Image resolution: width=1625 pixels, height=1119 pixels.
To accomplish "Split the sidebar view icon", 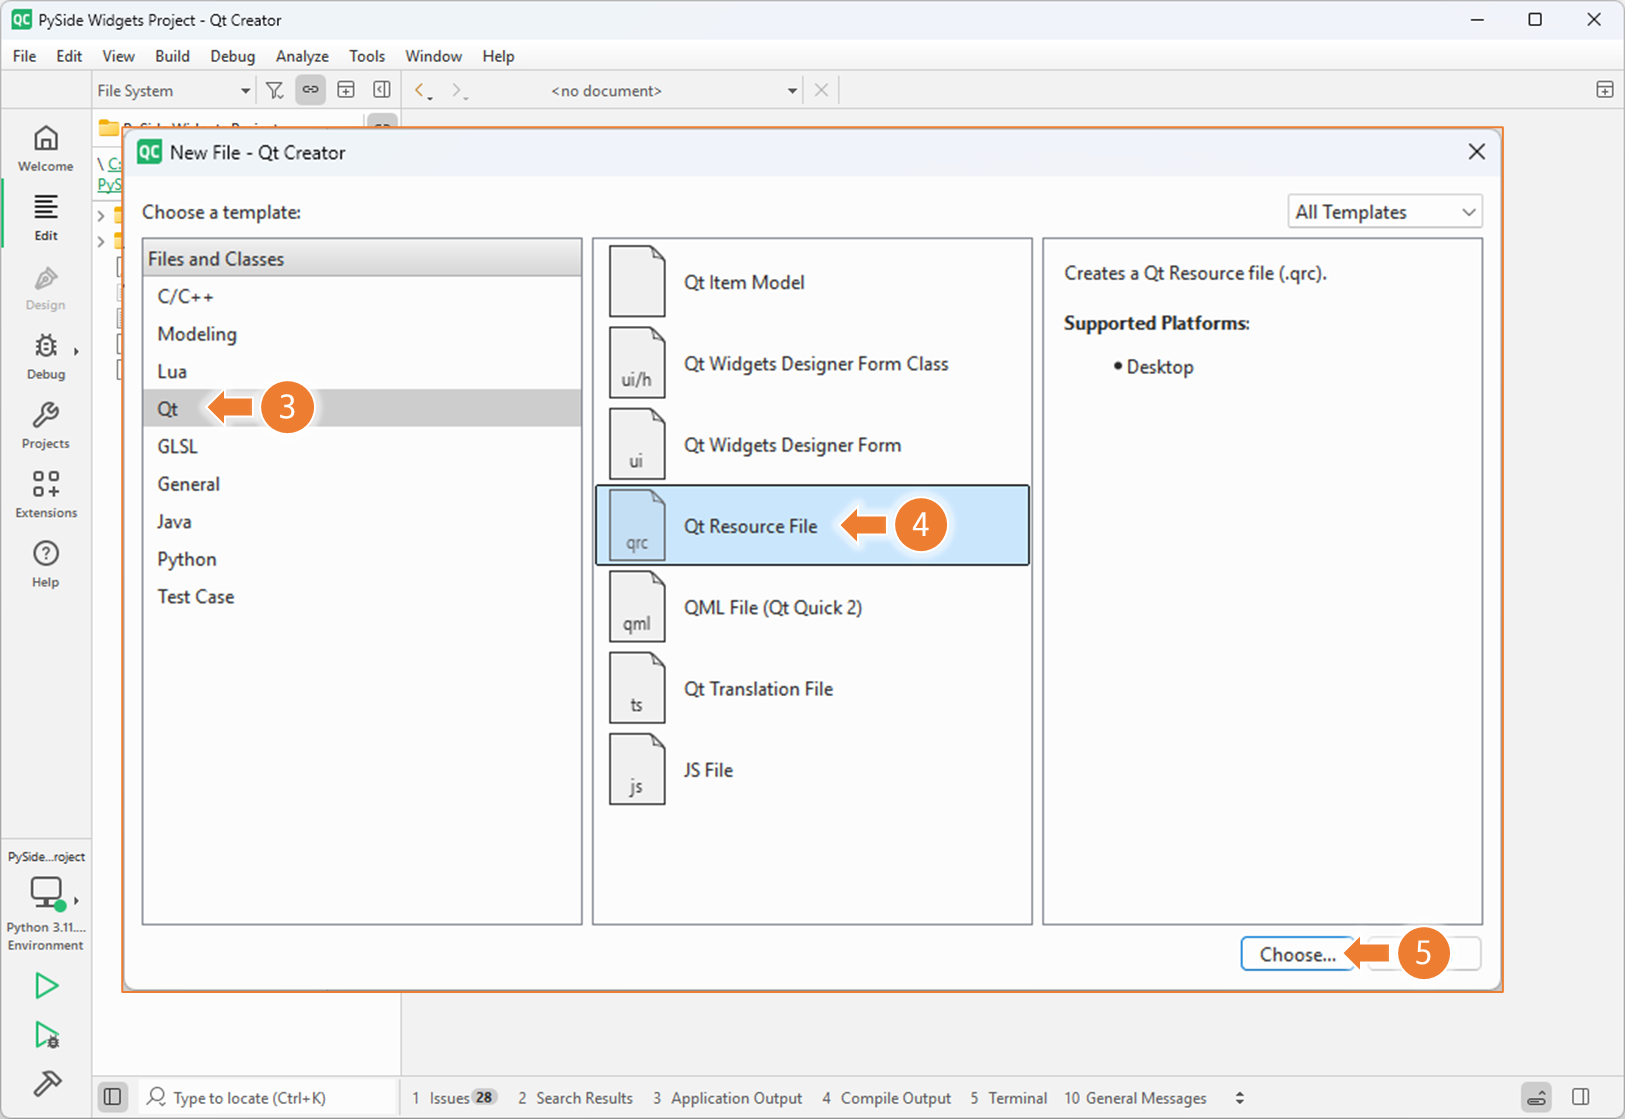I will pos(346,90).
